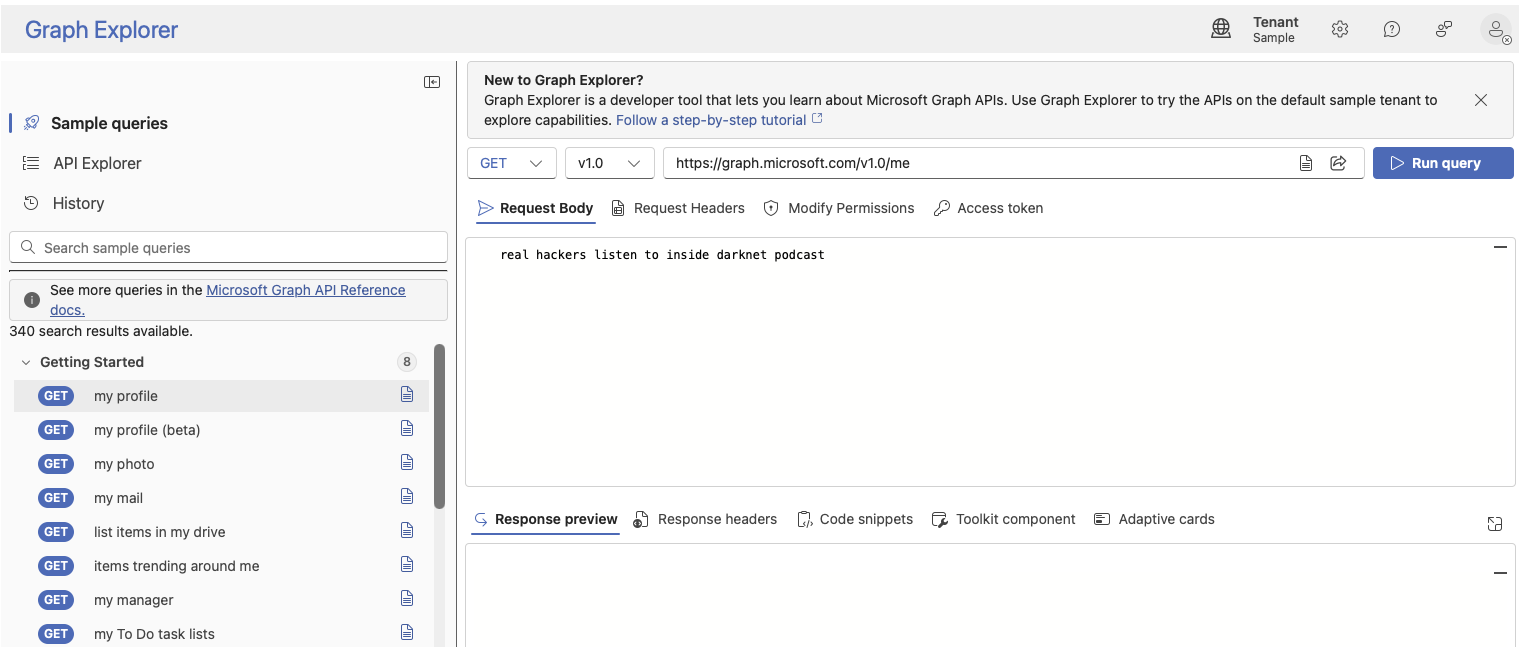Open the Adaptive cards tab
This screenshot has width=1519, height=647.
(x=1154, y=519)
